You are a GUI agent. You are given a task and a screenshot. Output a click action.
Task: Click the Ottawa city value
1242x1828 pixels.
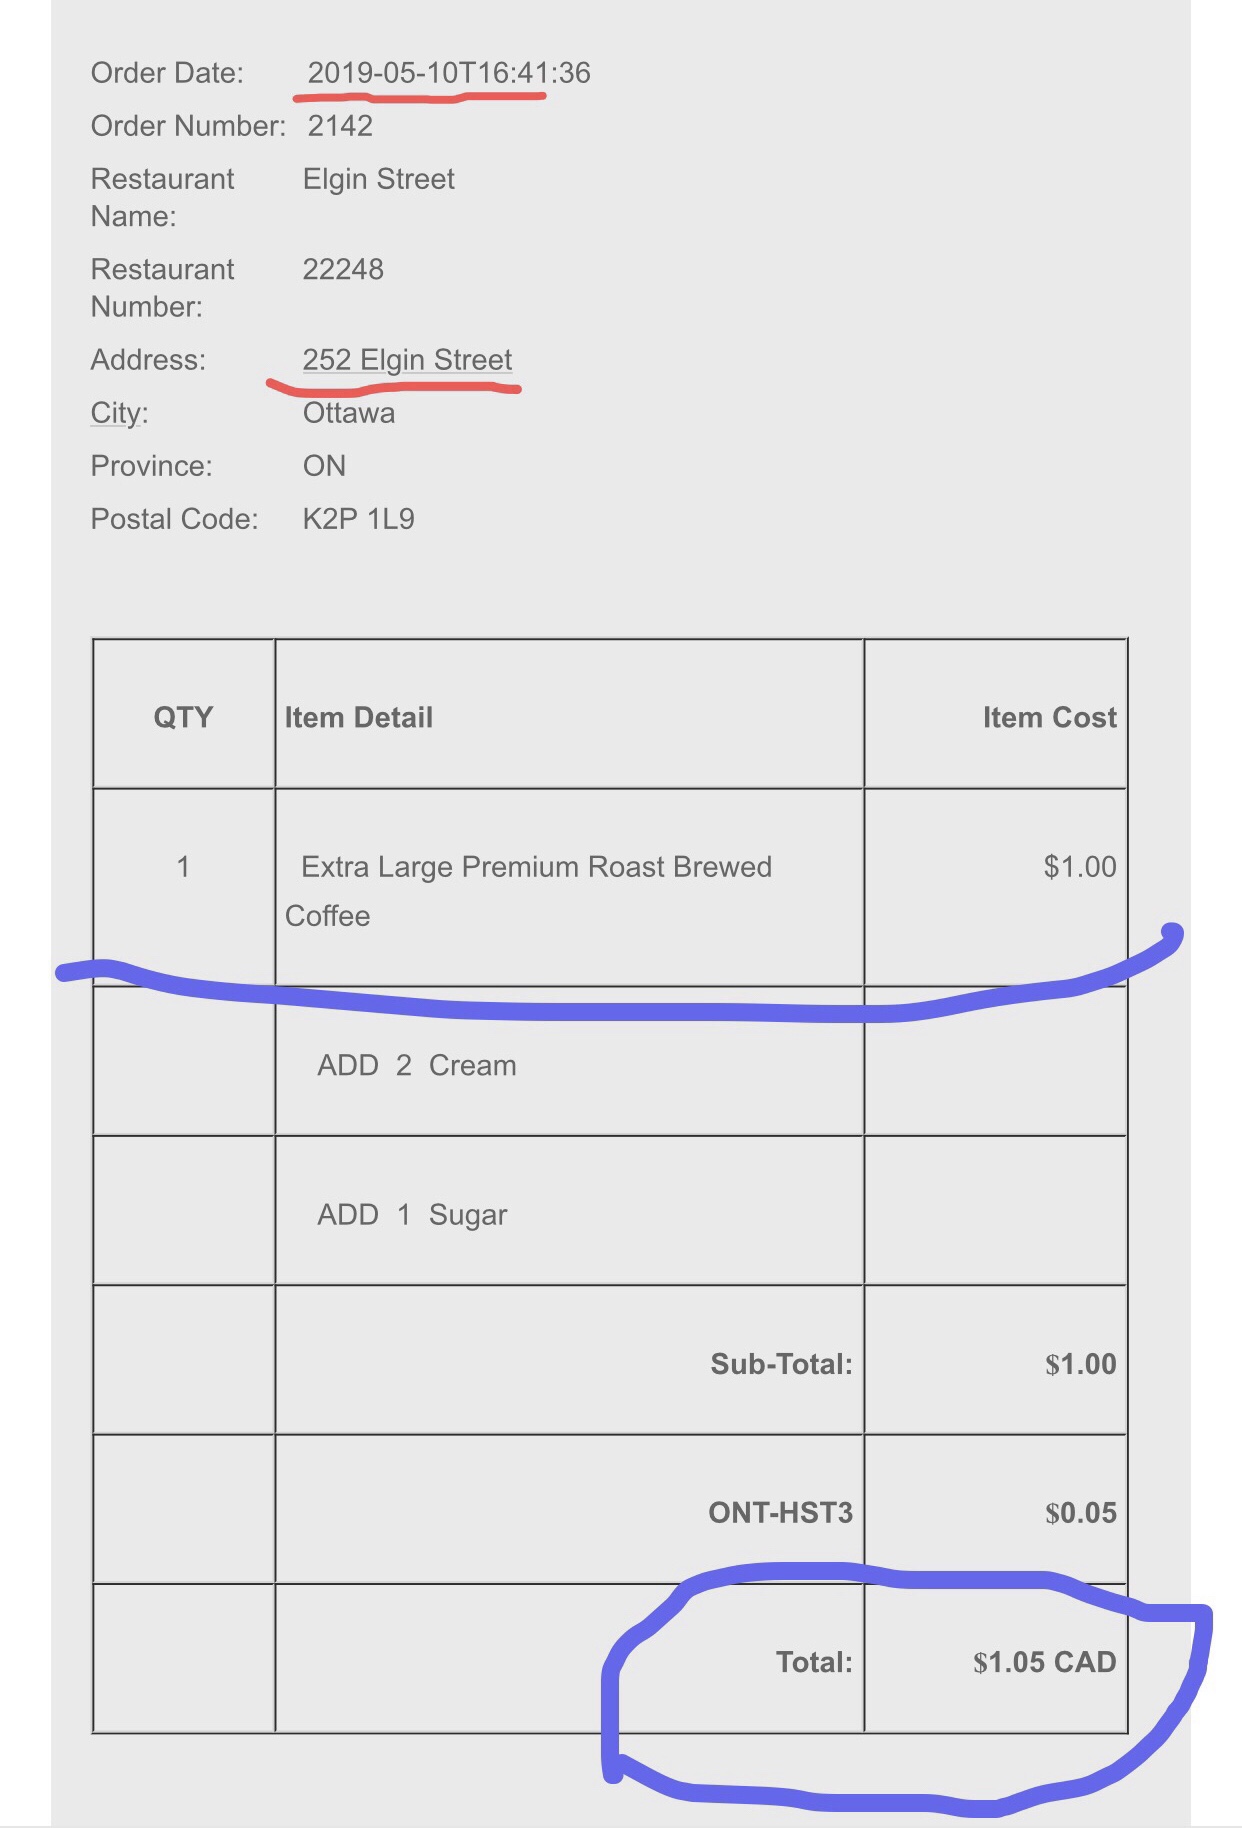349,412
